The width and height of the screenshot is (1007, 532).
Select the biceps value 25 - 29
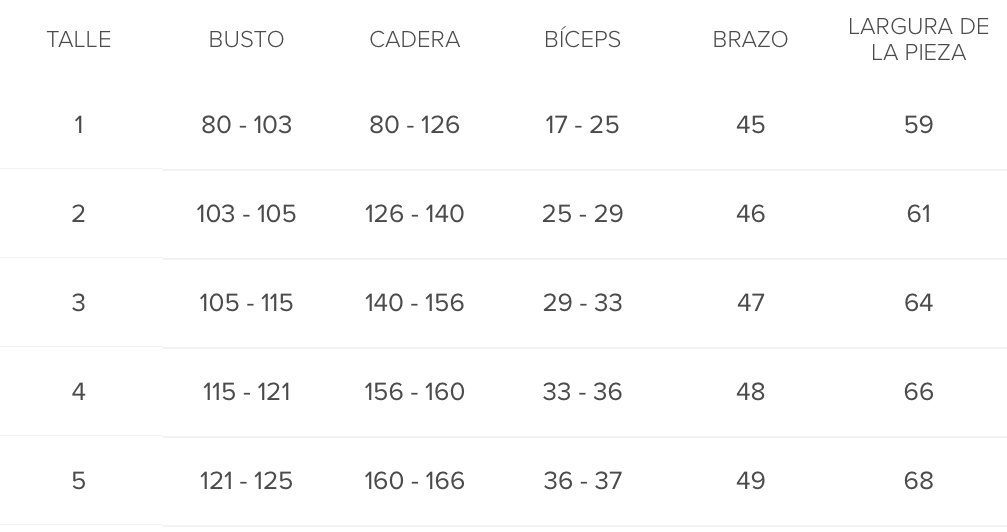[x=582, y=214]
